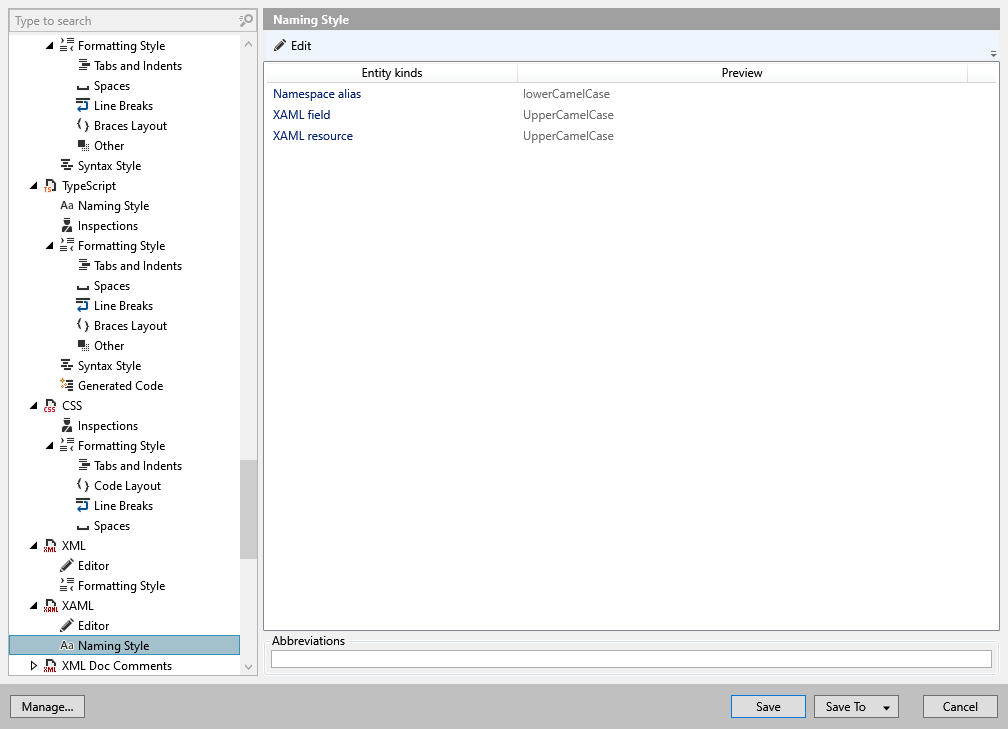This screenshot has height=729, width=1008.
Task: Click the Syntax Style icon under TypeScript
Action: pyautogui.click(x=65, y=365)
